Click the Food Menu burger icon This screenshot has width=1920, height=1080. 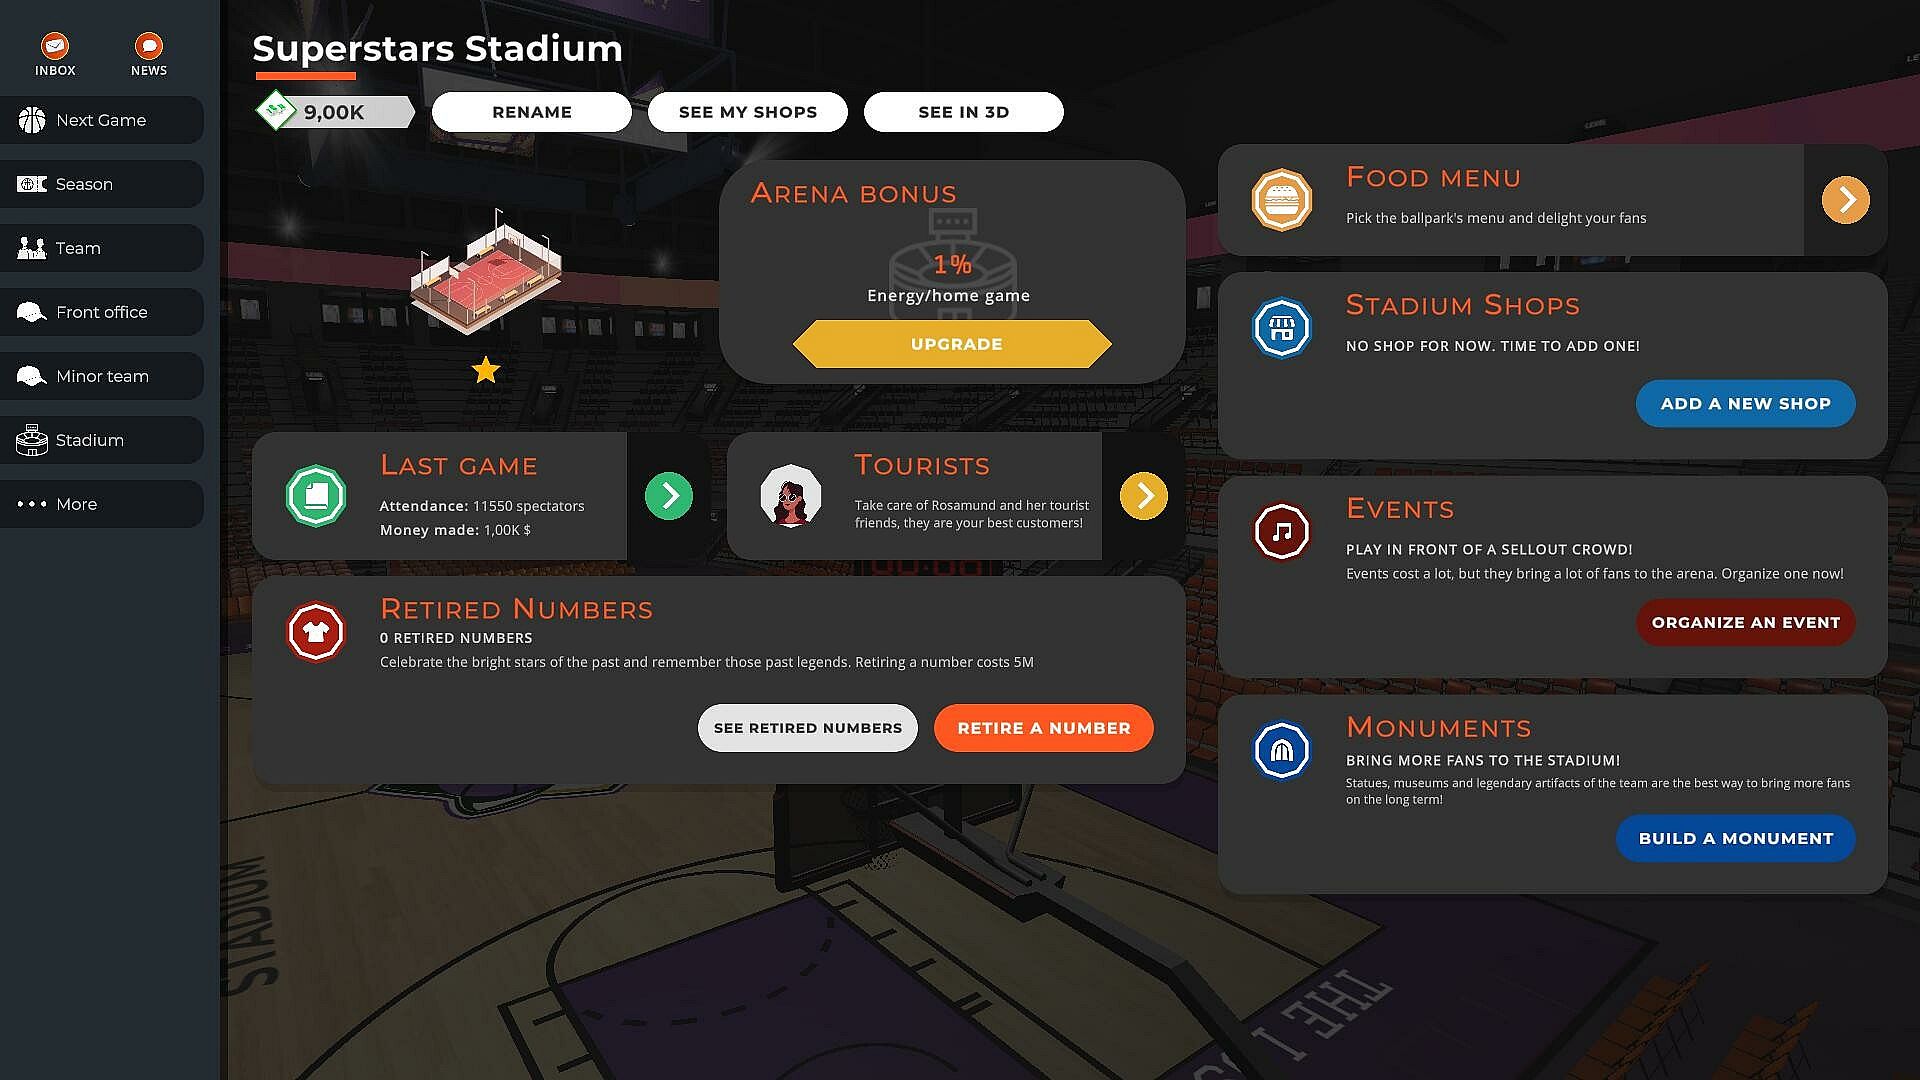[1281, 200]
